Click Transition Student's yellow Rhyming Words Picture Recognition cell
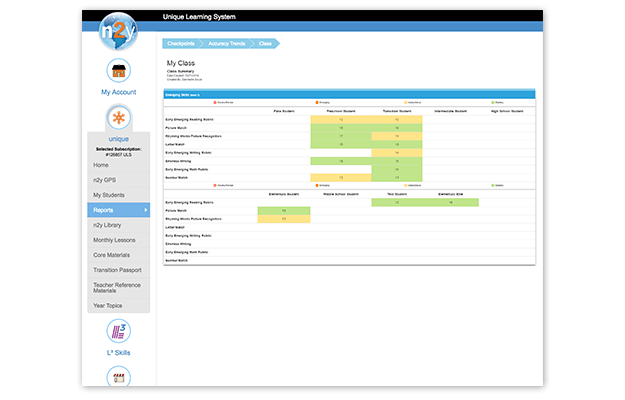Screen dimensions: 625x400 [x=397, y=136]
